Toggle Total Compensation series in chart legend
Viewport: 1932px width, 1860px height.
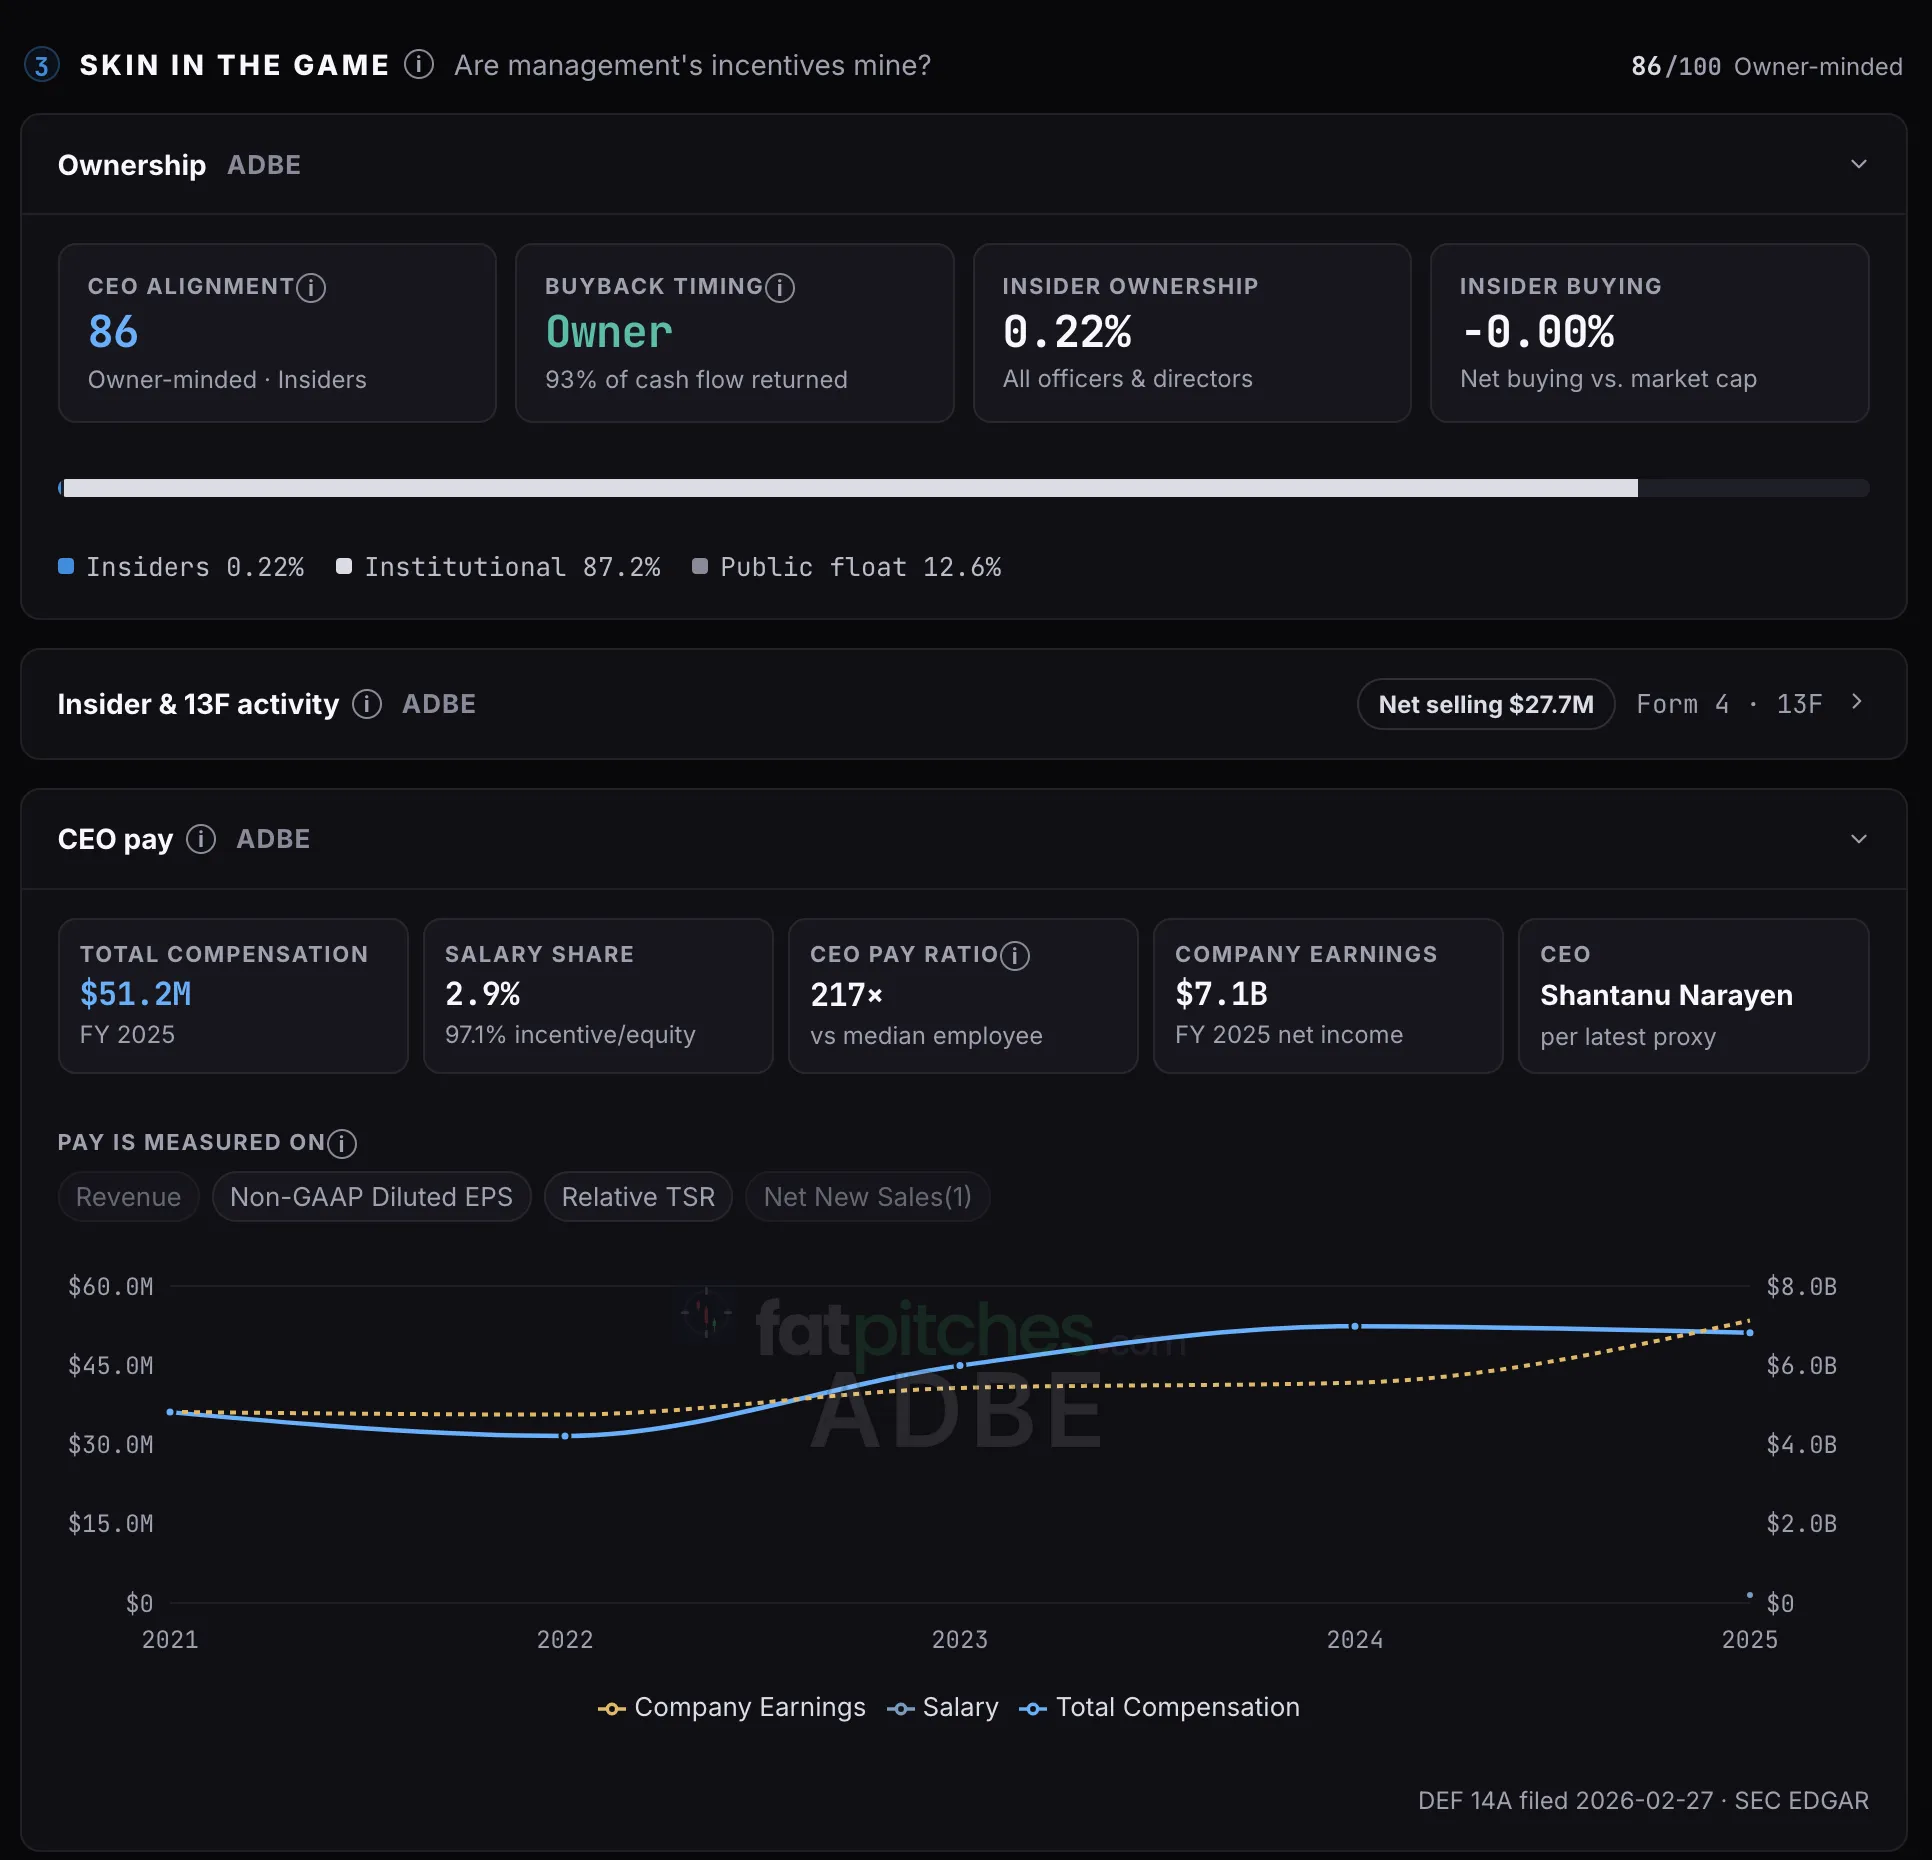(1160, 1708)
